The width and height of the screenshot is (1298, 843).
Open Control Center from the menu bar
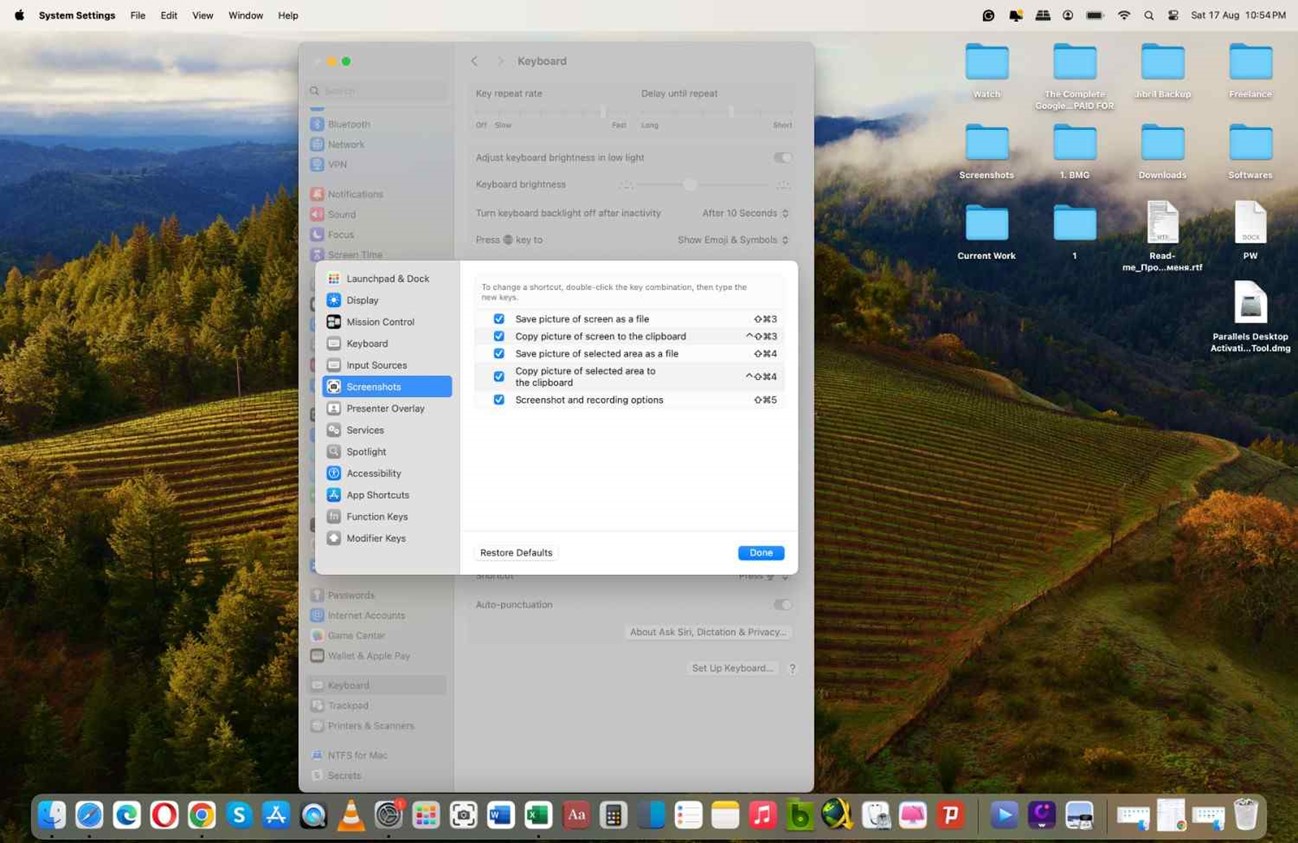[1173, 15]
